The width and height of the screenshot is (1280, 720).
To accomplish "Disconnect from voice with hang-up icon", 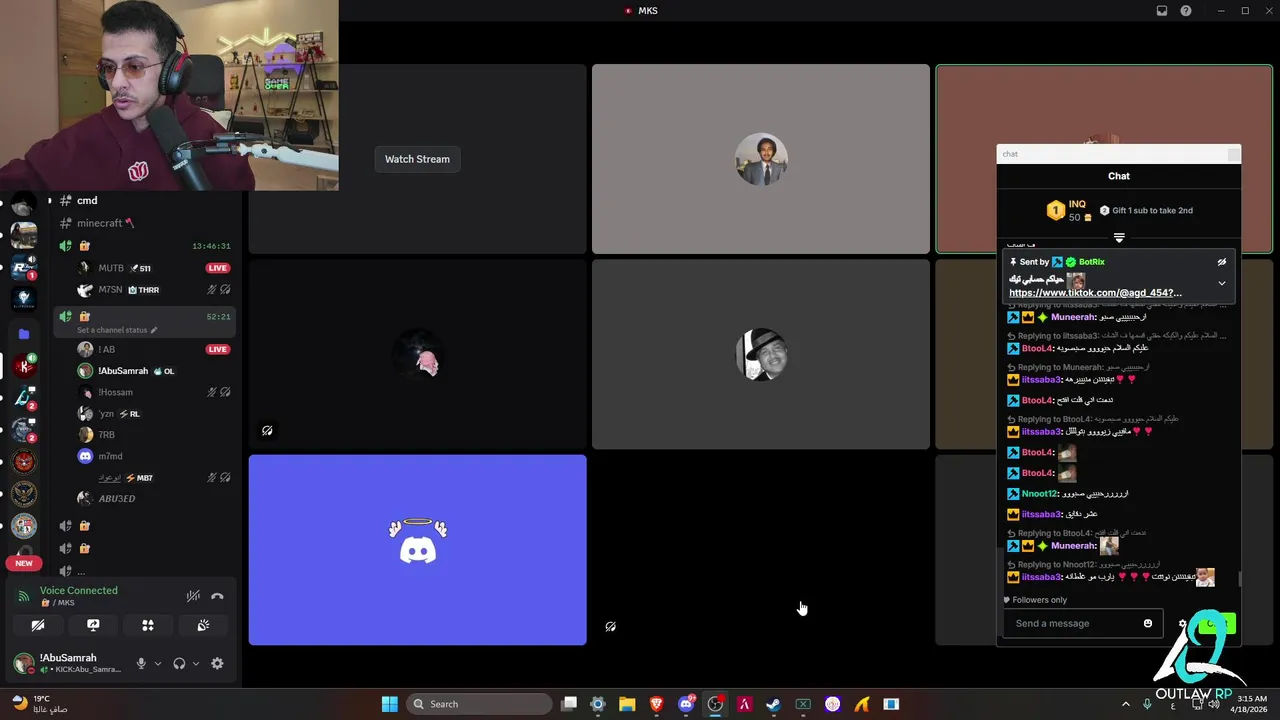I will click(x=217, y=596).
